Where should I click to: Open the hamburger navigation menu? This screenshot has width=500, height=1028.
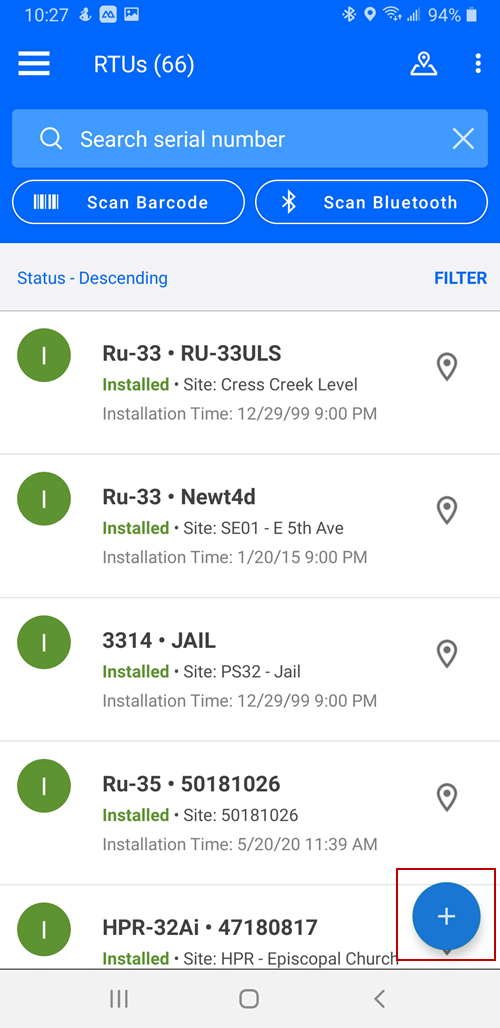(x=34, y=64)
